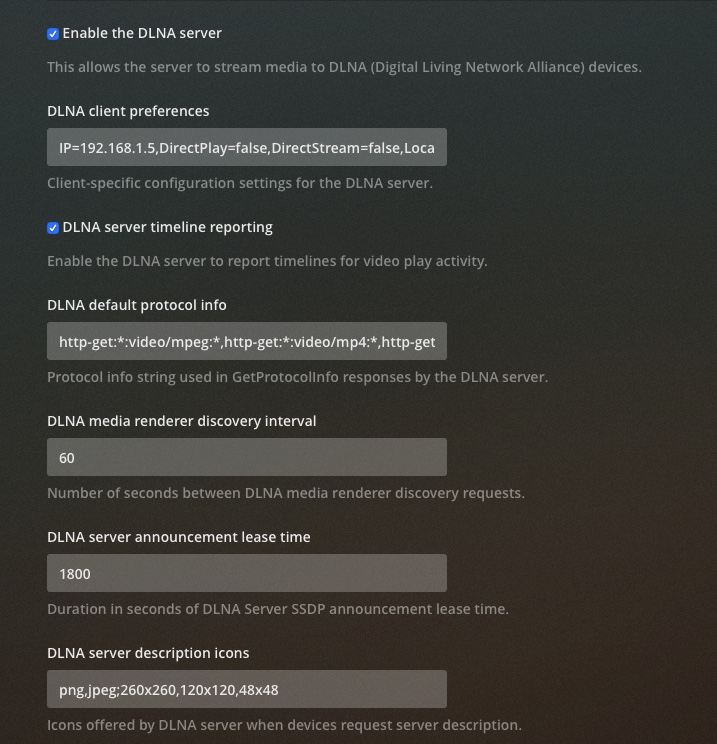
Task: Click the "DLNA default protocol info" heading label
Action: (x=137, y=305)
